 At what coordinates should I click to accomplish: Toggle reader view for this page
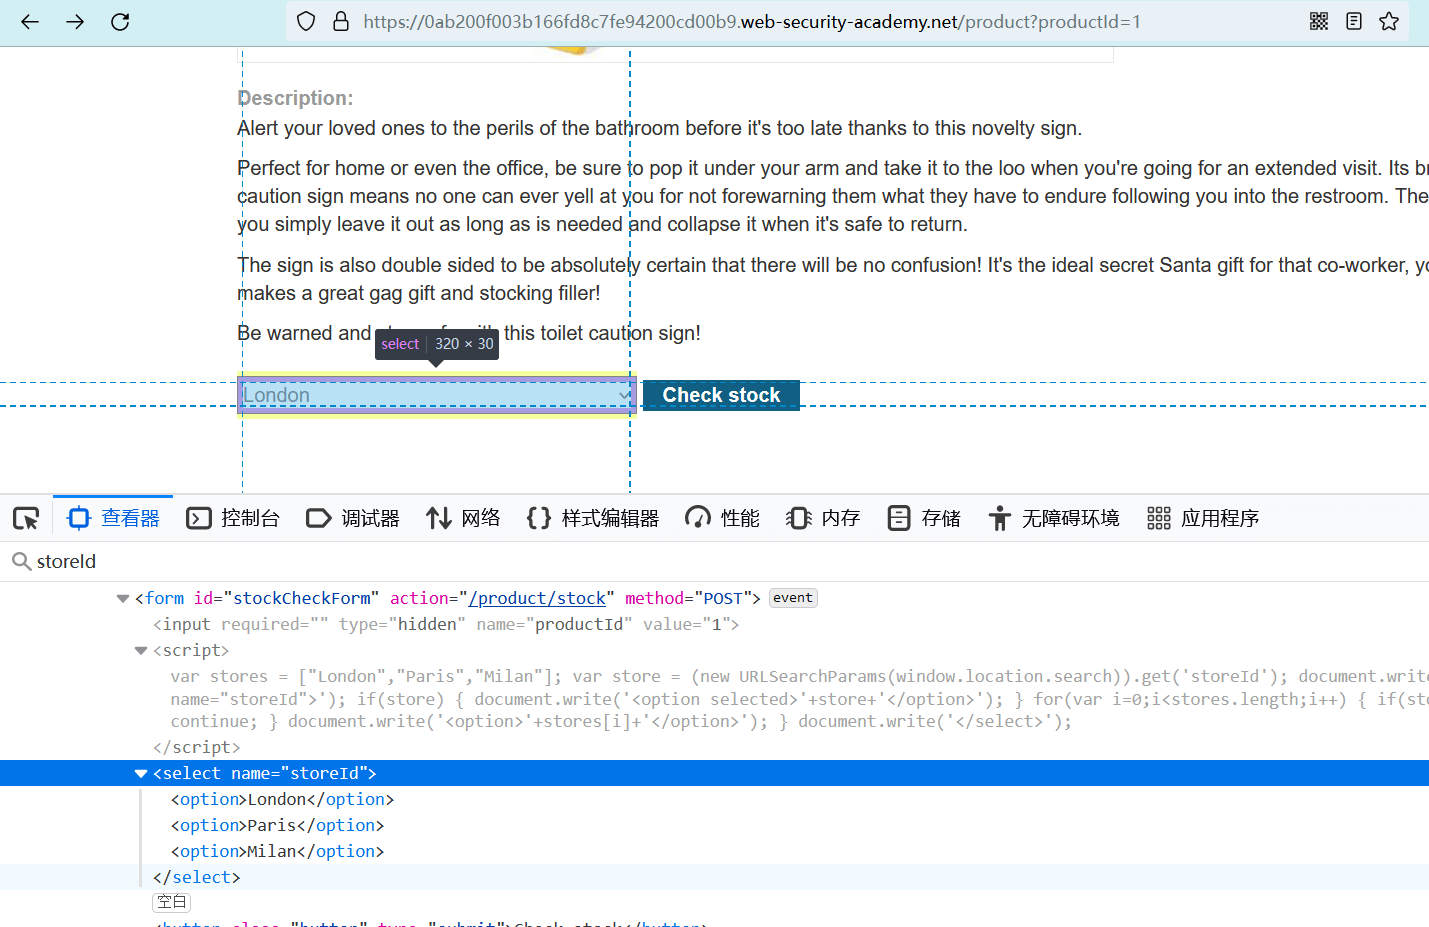[x=1354, y=22]
